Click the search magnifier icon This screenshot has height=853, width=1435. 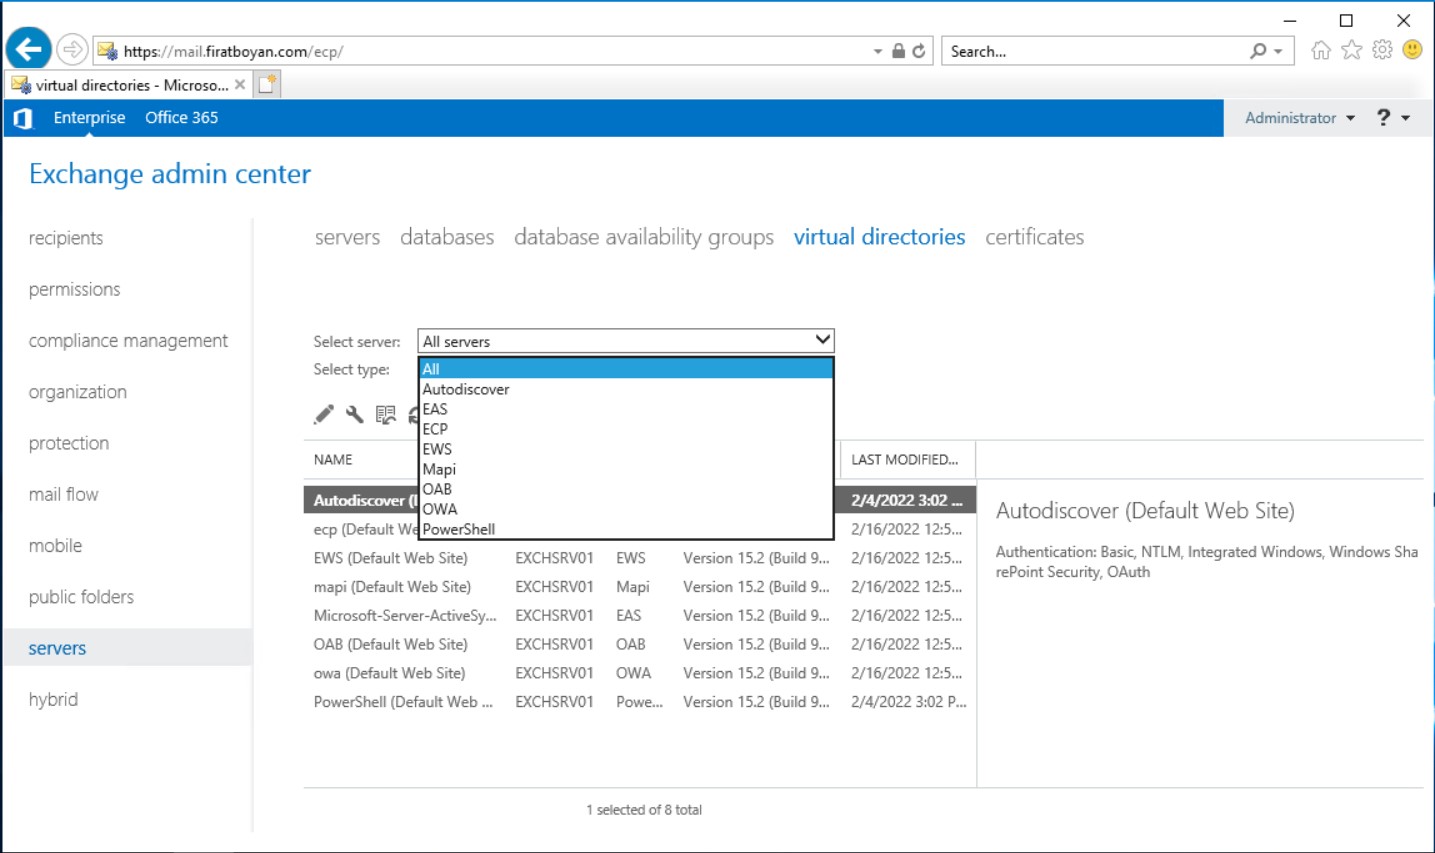pos(1258,51)
